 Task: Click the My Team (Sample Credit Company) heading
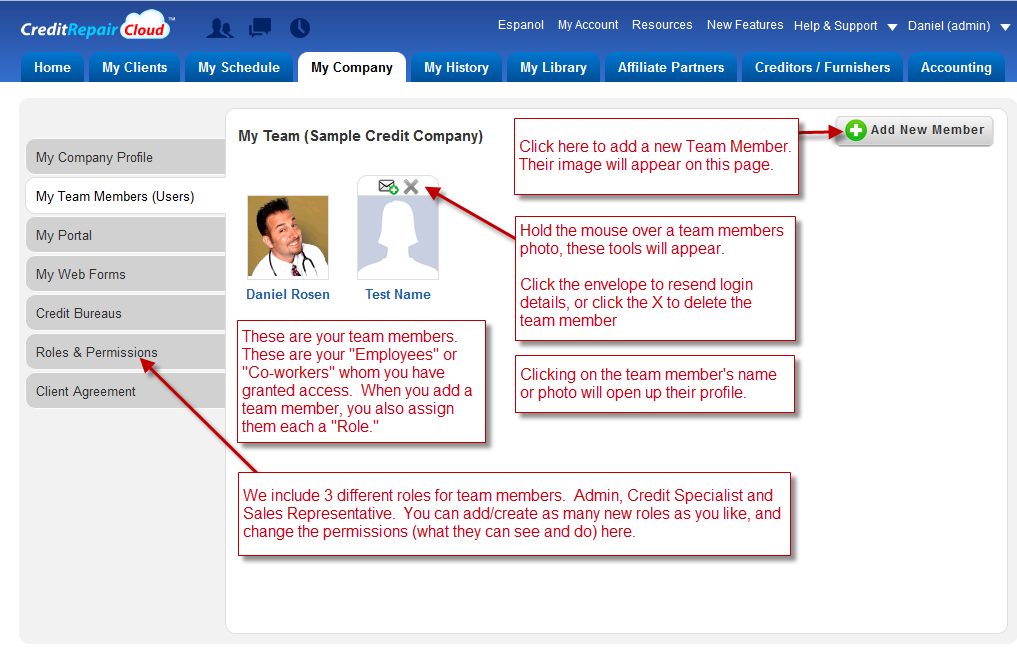point(361,136)
